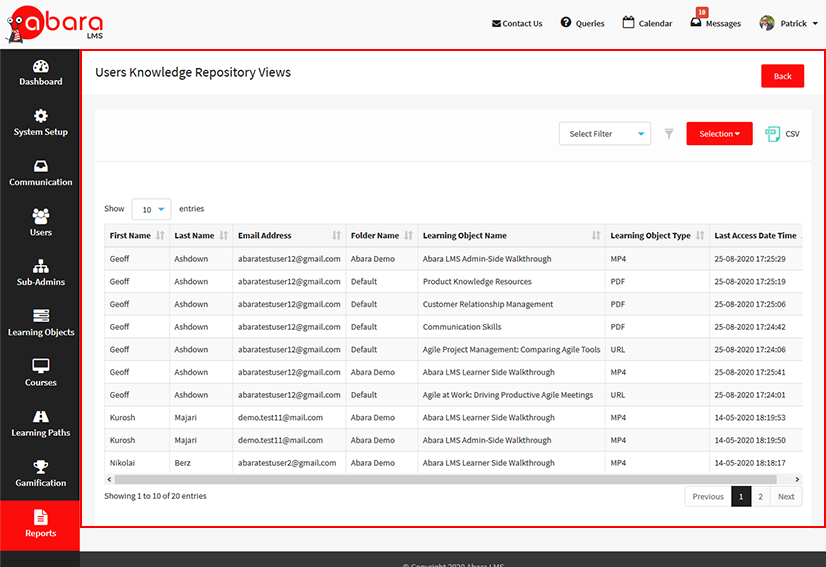Screen dimensions: 826x567
Task: Open the Select Filter dropdown
Action: [x=605, y=134]
